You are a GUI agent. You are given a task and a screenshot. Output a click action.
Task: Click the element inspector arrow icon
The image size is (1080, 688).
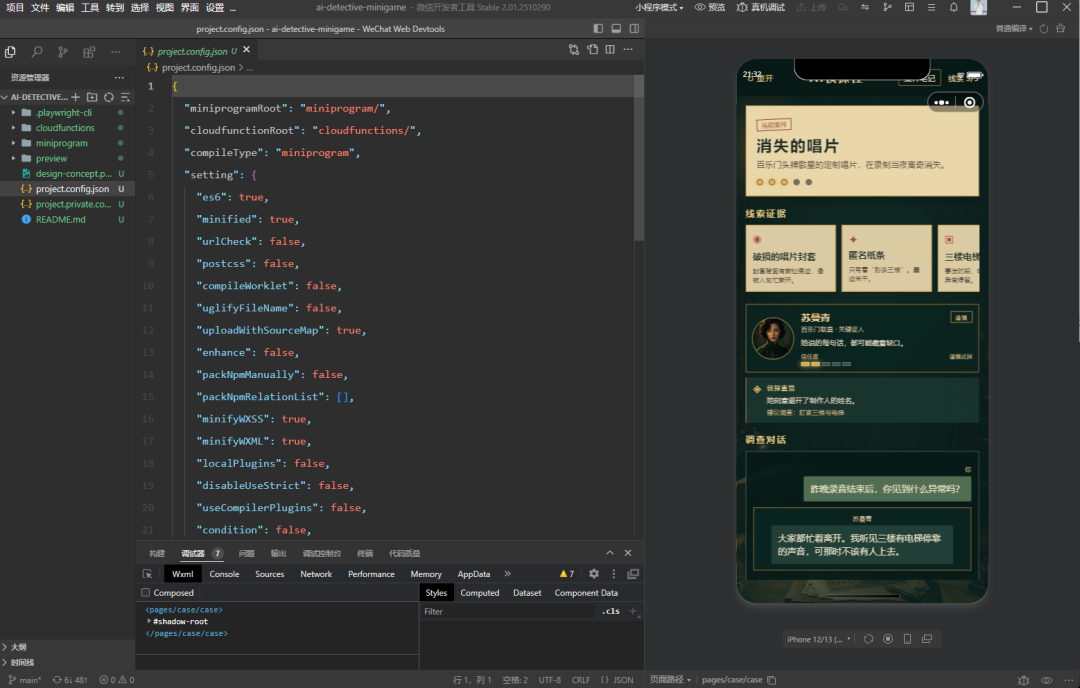(147, 574)
